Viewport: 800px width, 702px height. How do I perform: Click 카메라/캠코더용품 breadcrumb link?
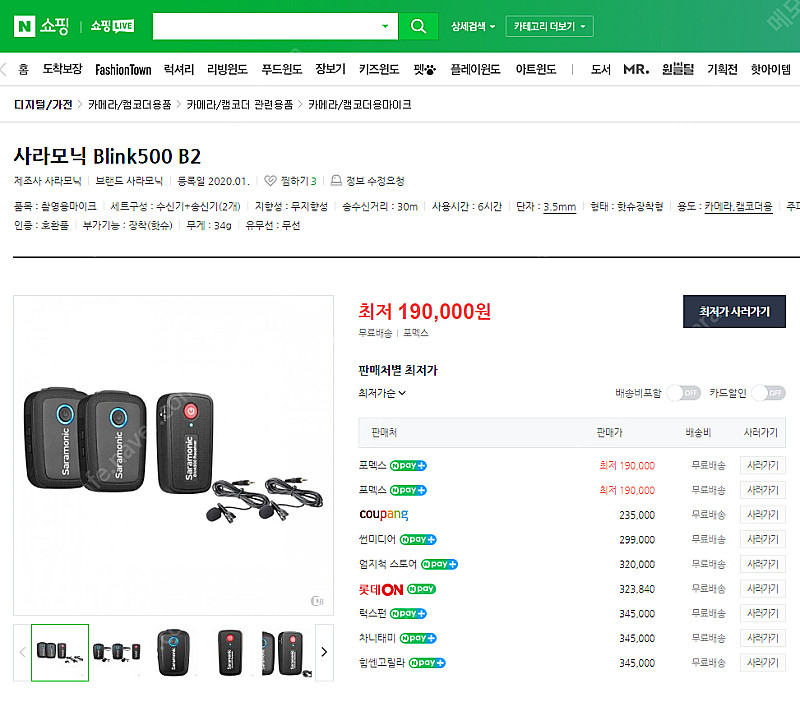tap(130, 105)
